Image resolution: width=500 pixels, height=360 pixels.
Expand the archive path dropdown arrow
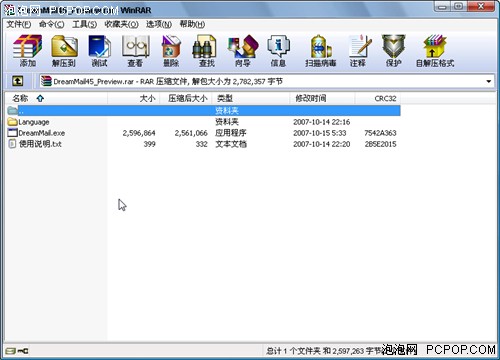[x=489, y=81]
